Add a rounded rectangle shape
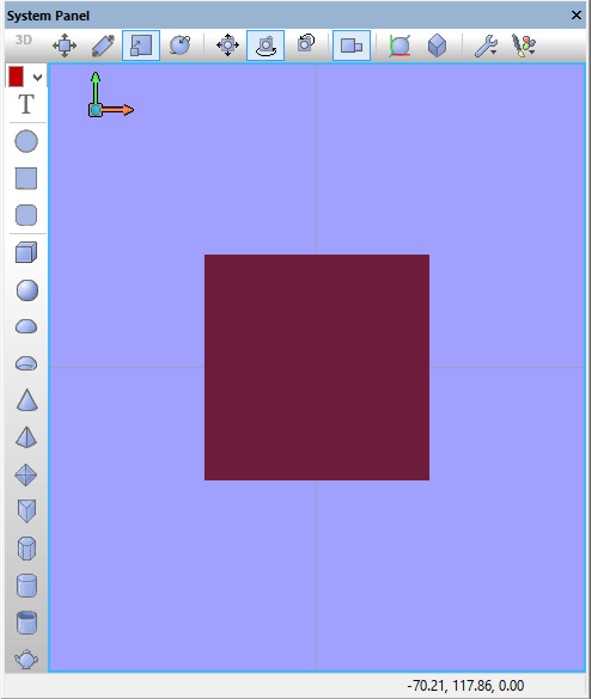The width and height of the screenshot is (591, 699). 26,215
